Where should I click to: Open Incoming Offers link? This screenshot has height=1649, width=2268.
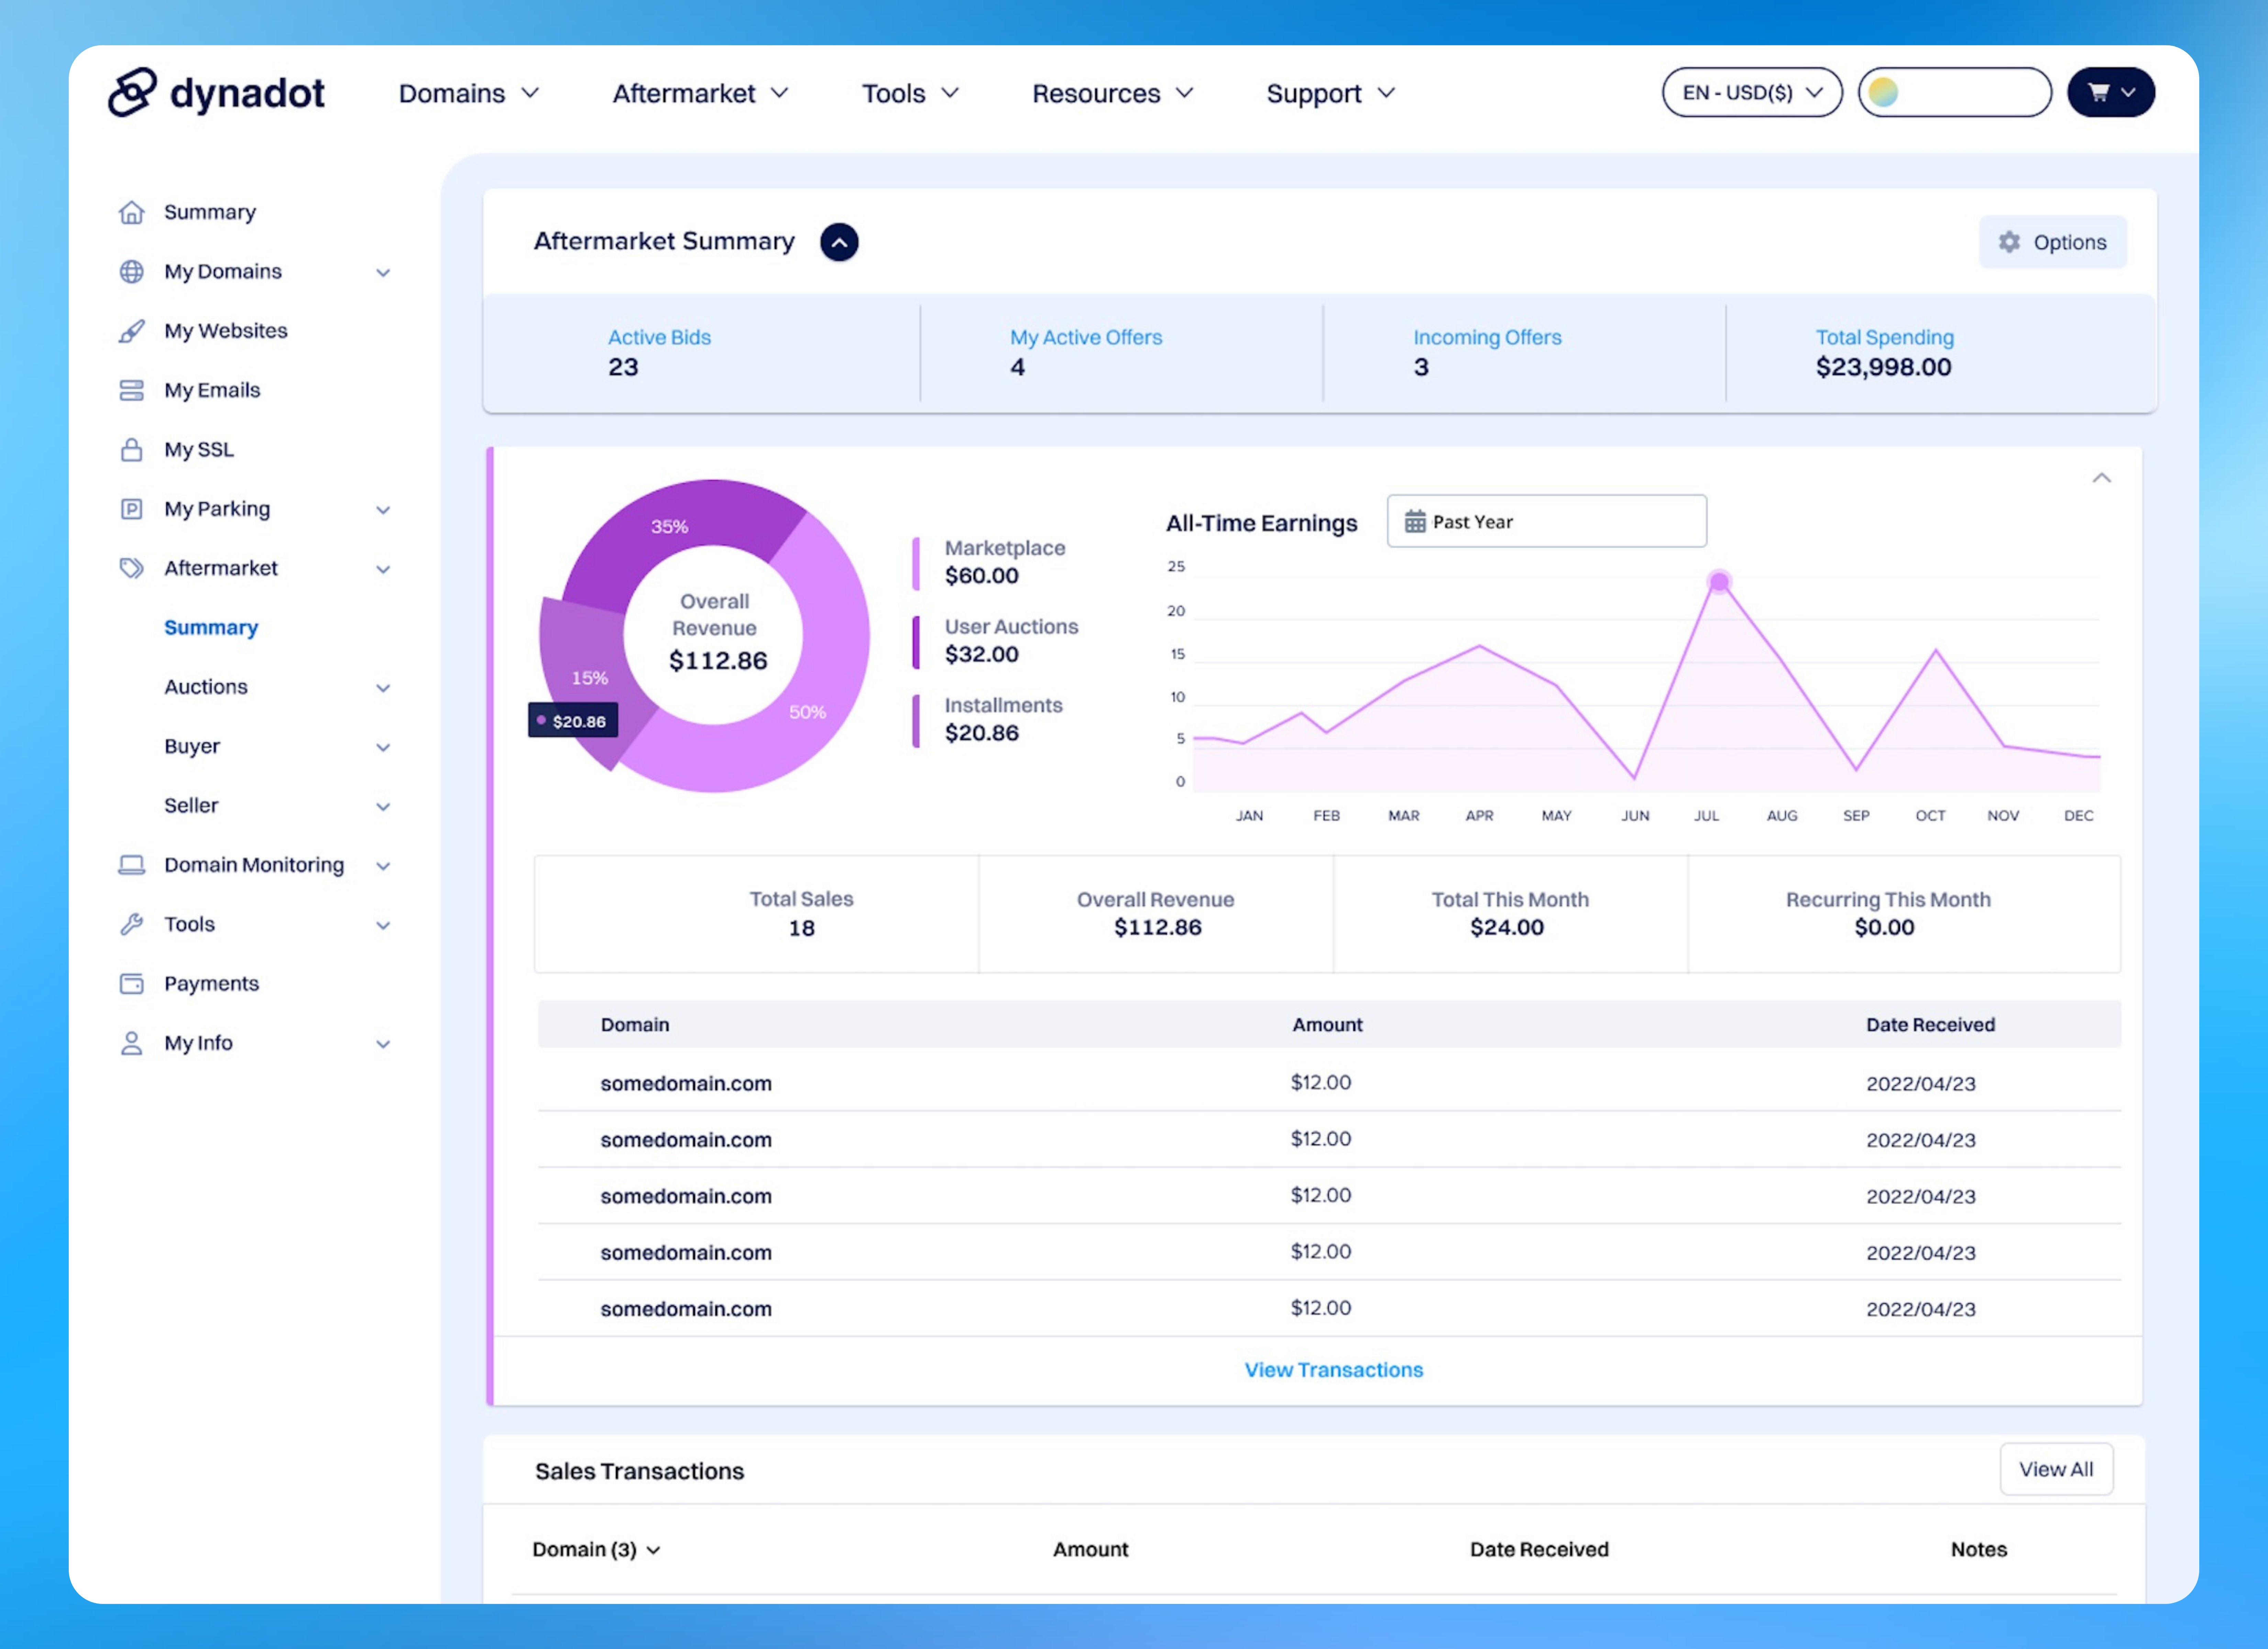1487,338
